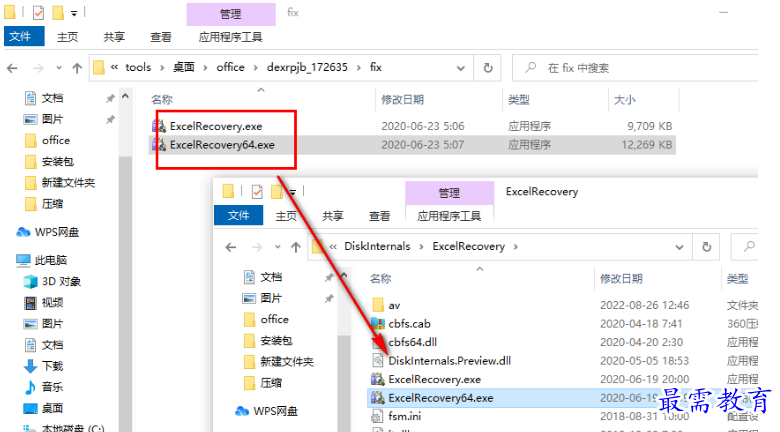Open 应用程序工具 tab in the ExcelRecovery window
This screenshot has height=432, width=780.
(449, 216)
